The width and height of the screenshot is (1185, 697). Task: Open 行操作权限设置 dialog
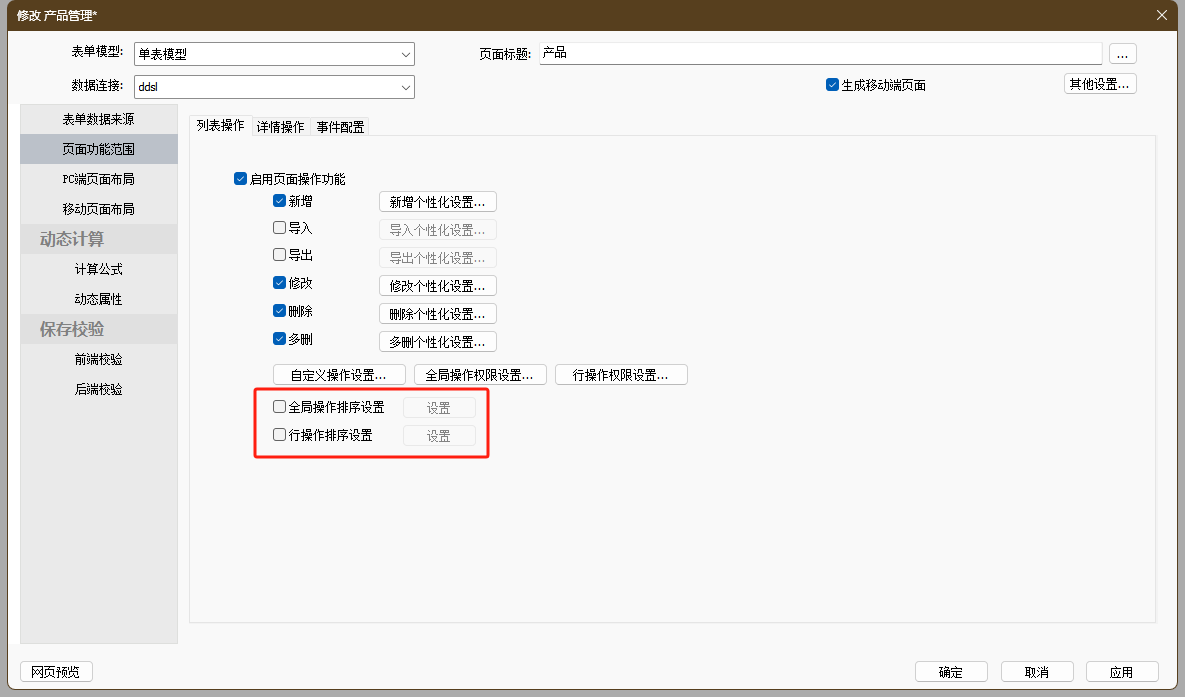pos(621,375)
